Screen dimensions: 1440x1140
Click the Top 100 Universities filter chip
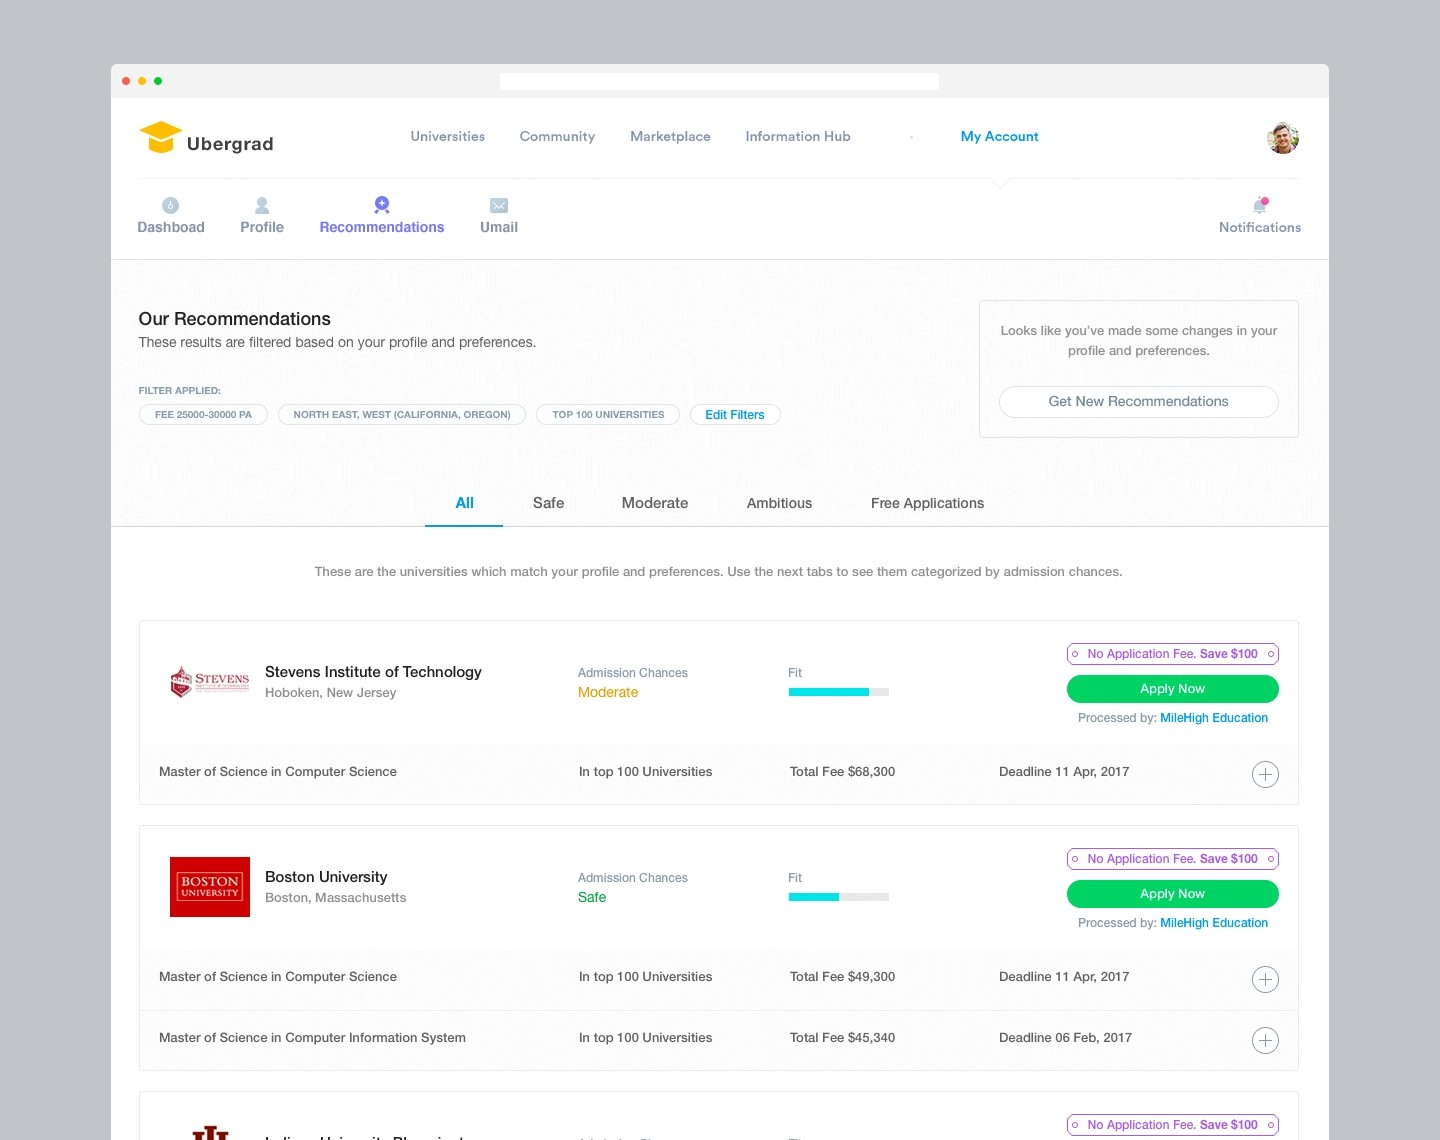click(x=608, y=414)
